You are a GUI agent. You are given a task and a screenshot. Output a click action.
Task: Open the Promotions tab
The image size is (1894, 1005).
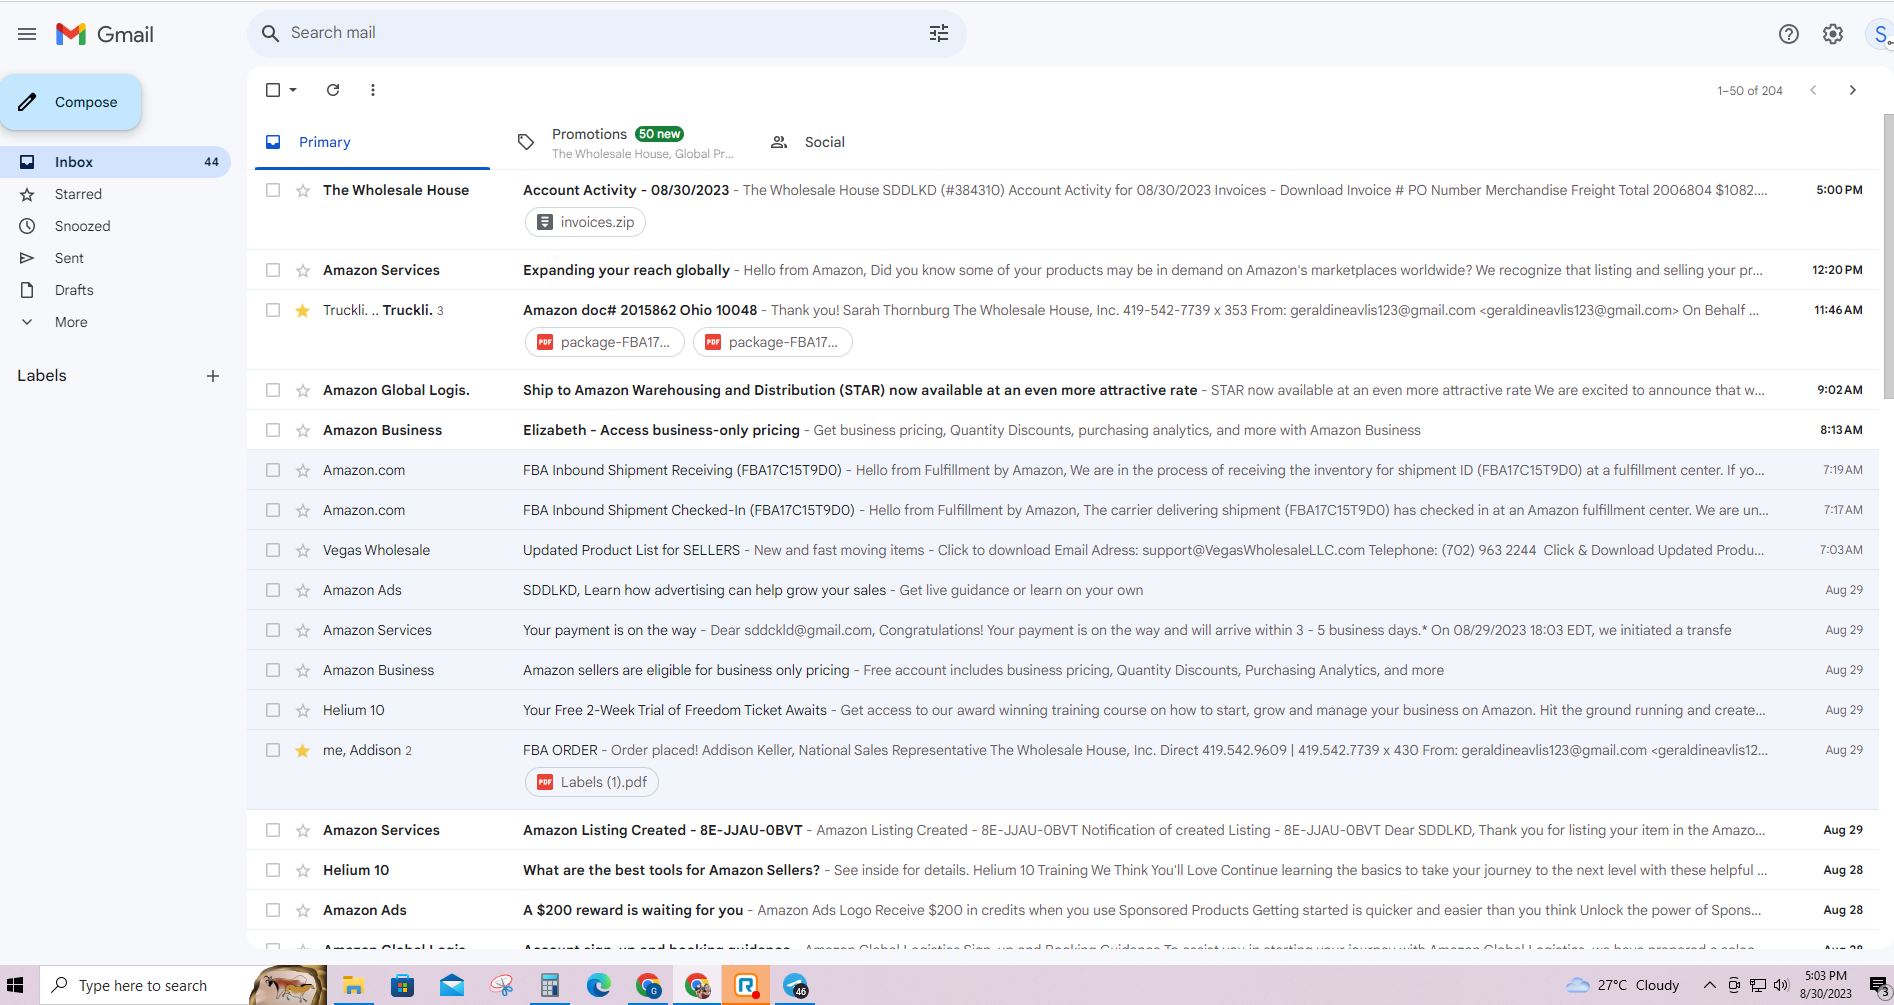pyautogui.click(x=626, y=142)
